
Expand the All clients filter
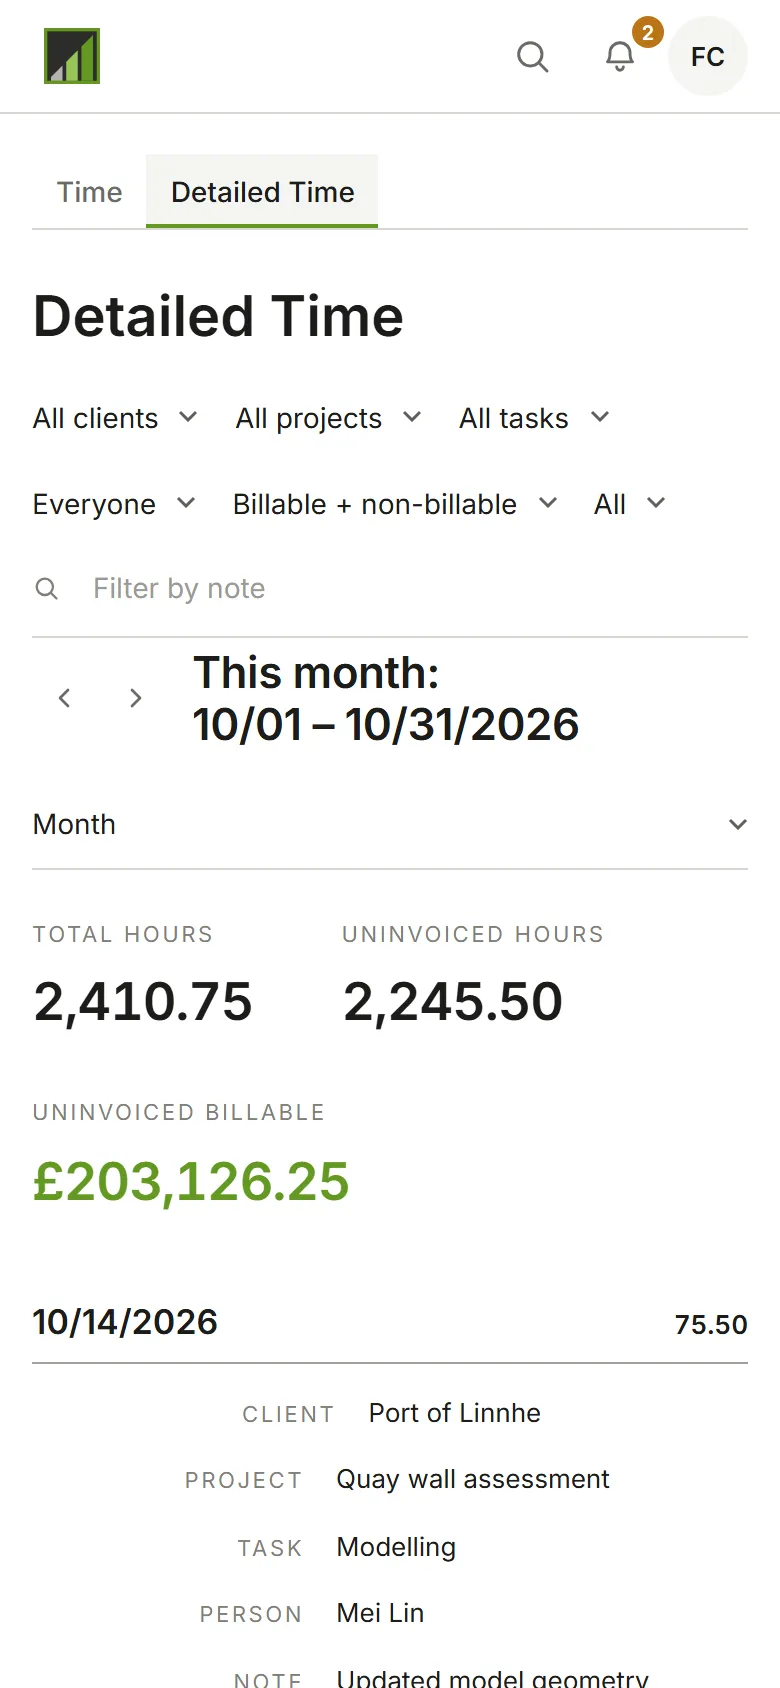tap(116, 418)
